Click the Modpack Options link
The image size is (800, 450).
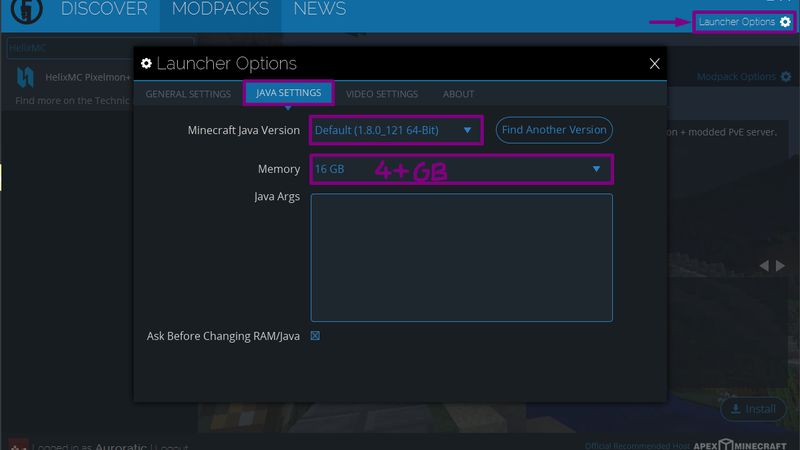(x=736, y=77)
